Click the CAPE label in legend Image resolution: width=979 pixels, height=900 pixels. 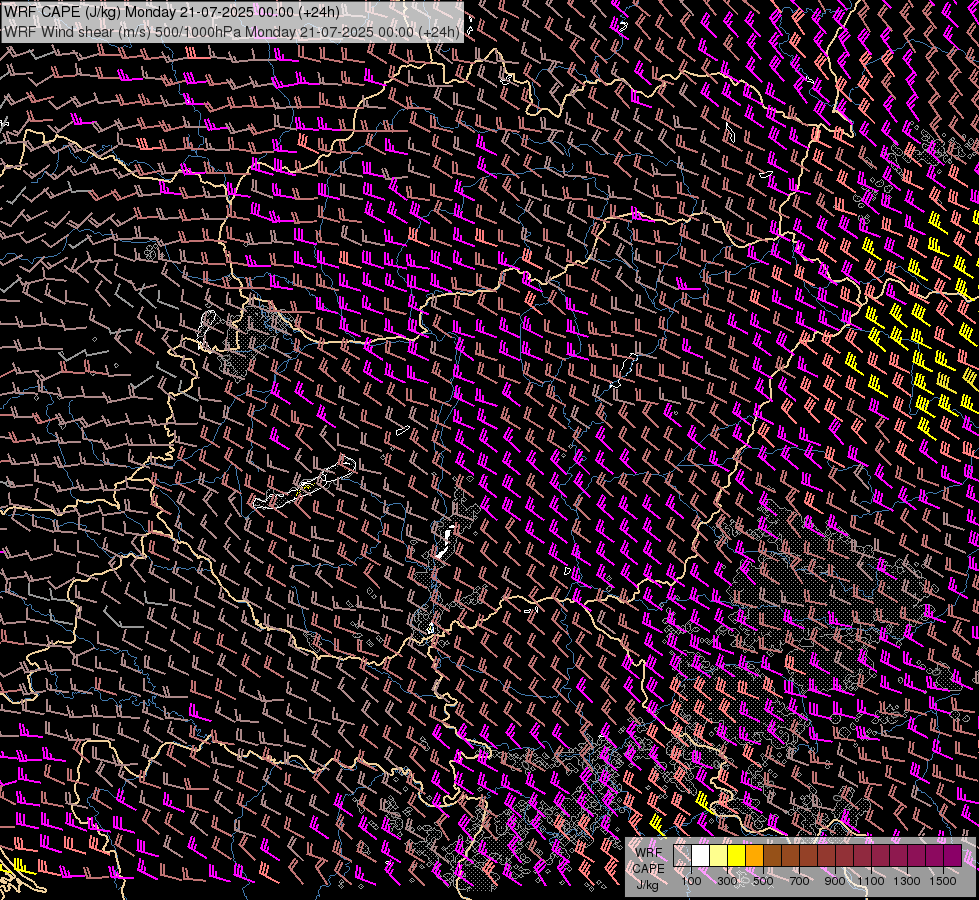(649, 869)
